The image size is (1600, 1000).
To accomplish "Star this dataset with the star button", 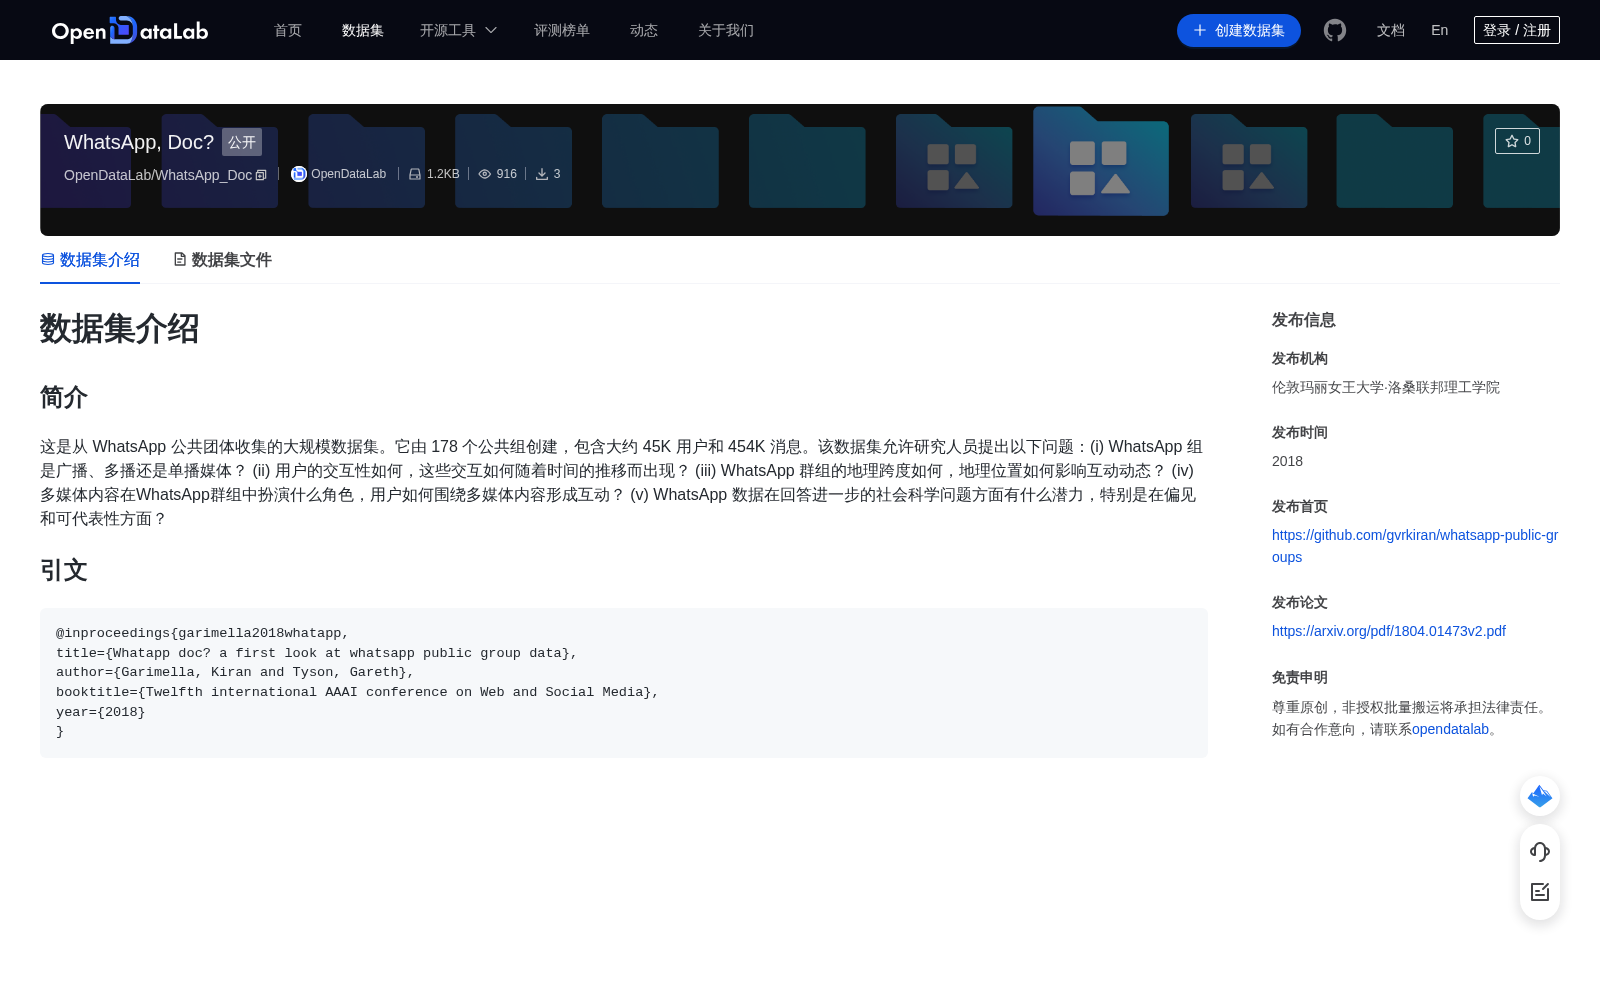I will click(x=1517, y=141).
